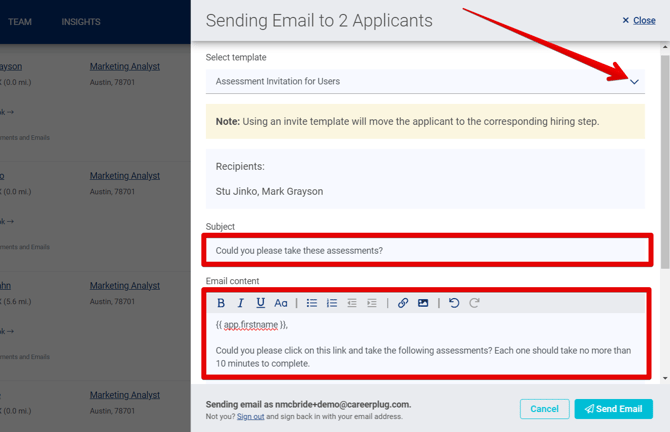Insert a bulleted list
Screen dimensions: 670x432
coord(311,303)
